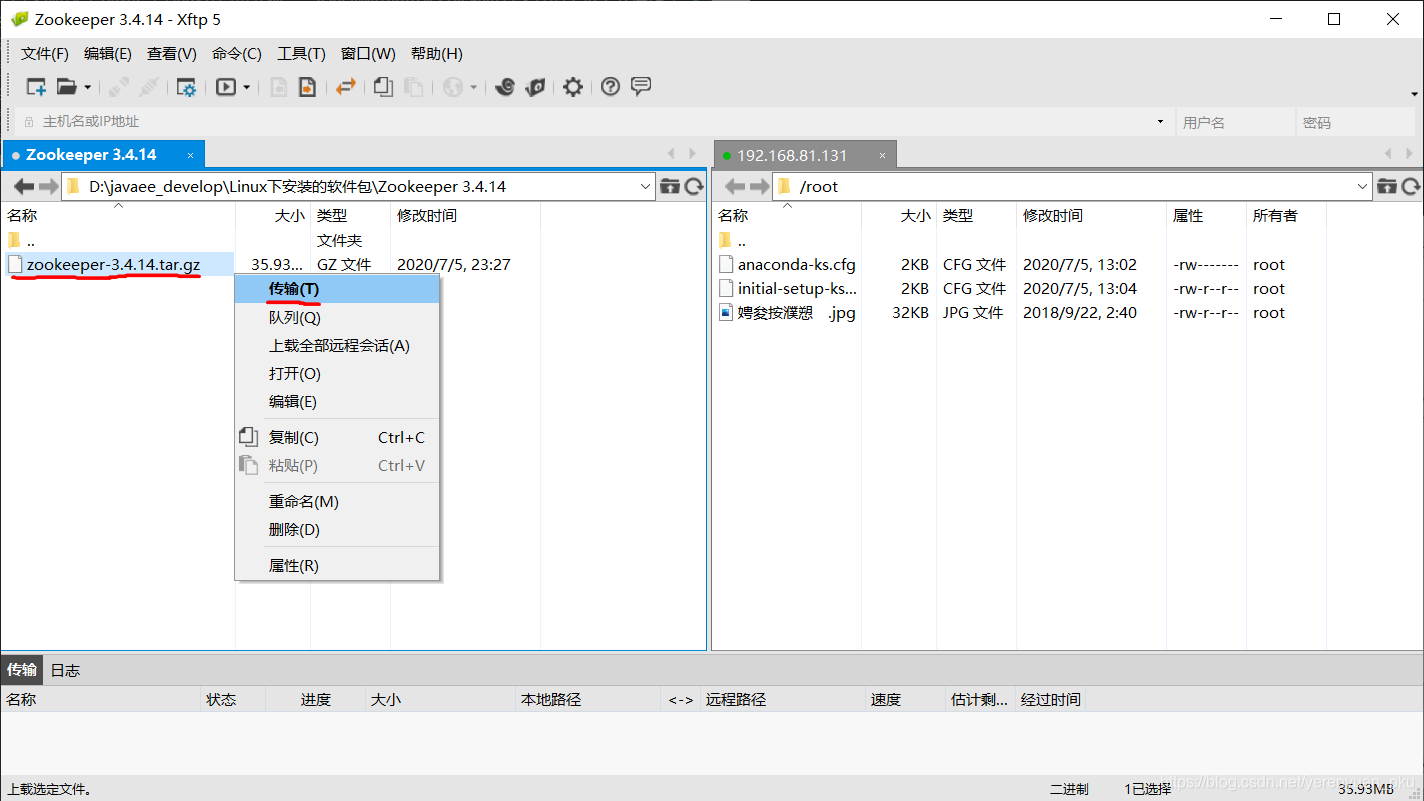Screen dimensions: 1424x801
Task: Sort remote pane by 修改时间 column
Action: [1091, 215]
